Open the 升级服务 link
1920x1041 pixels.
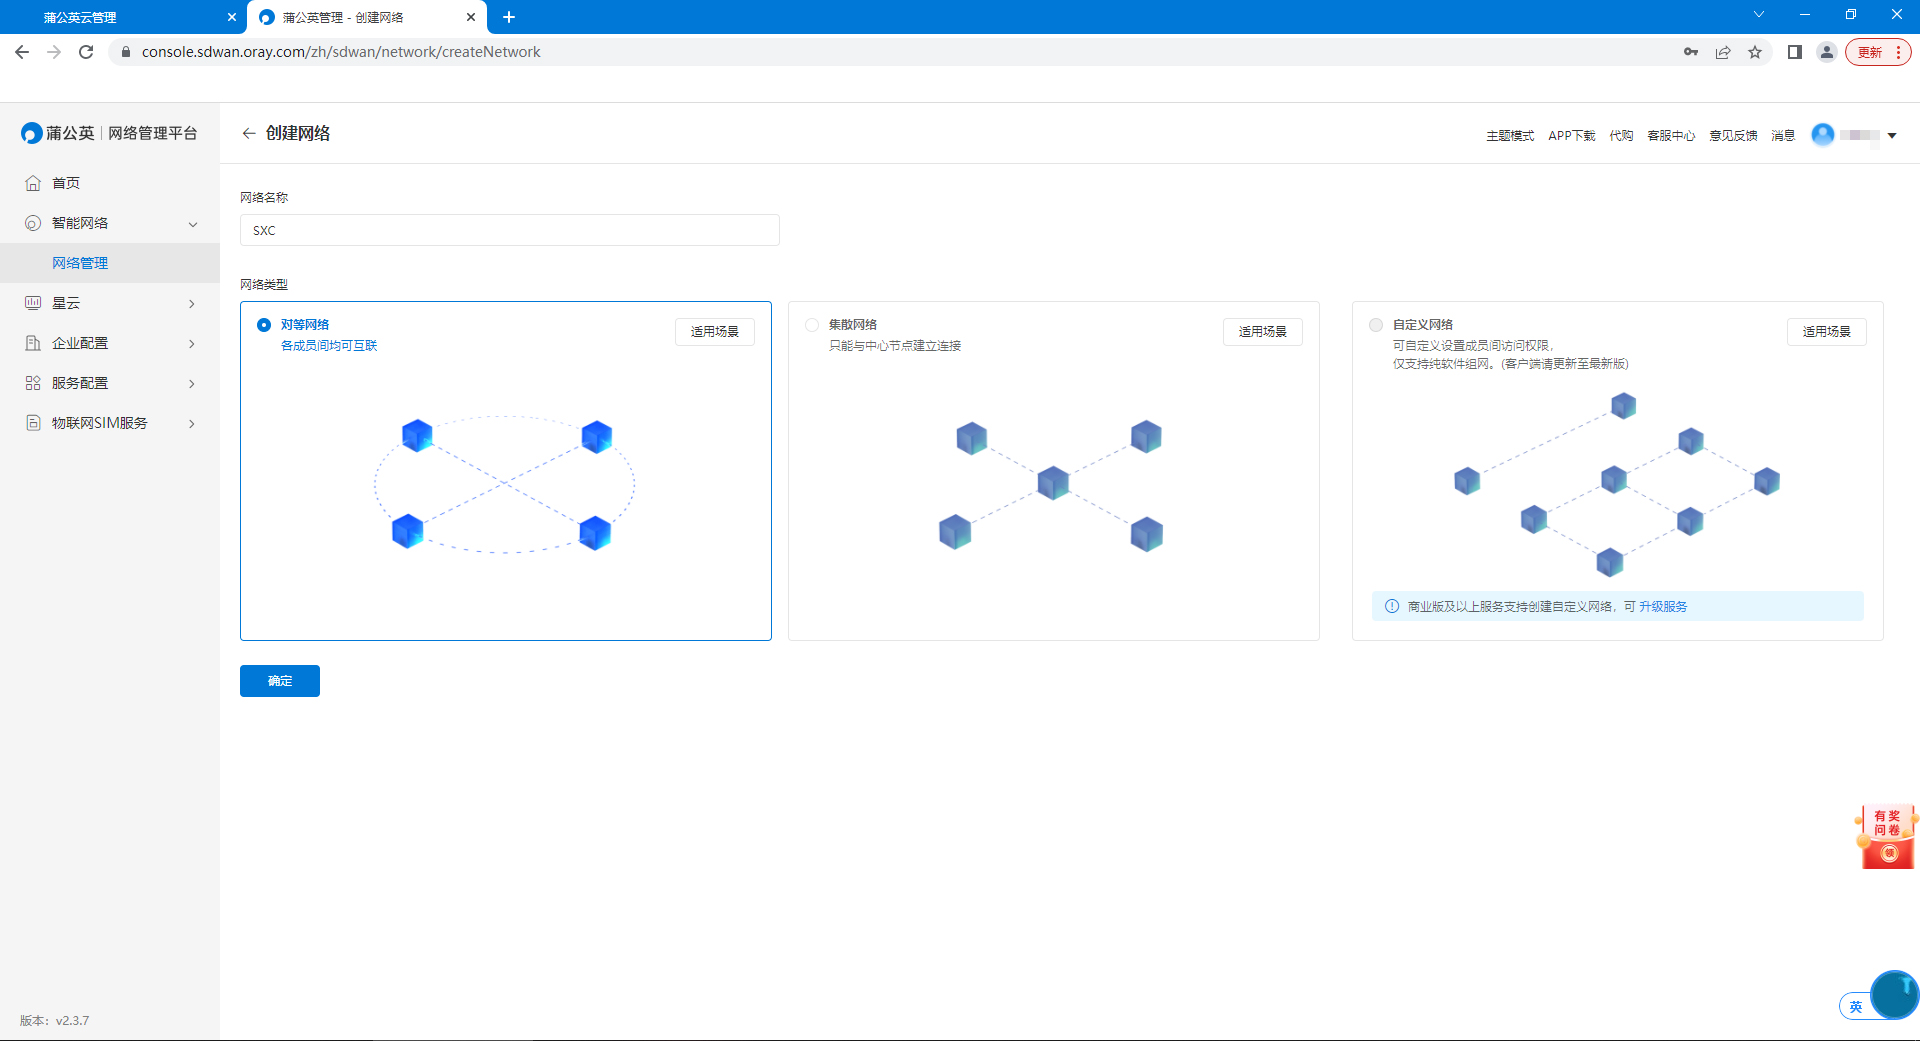(1663, 607)
